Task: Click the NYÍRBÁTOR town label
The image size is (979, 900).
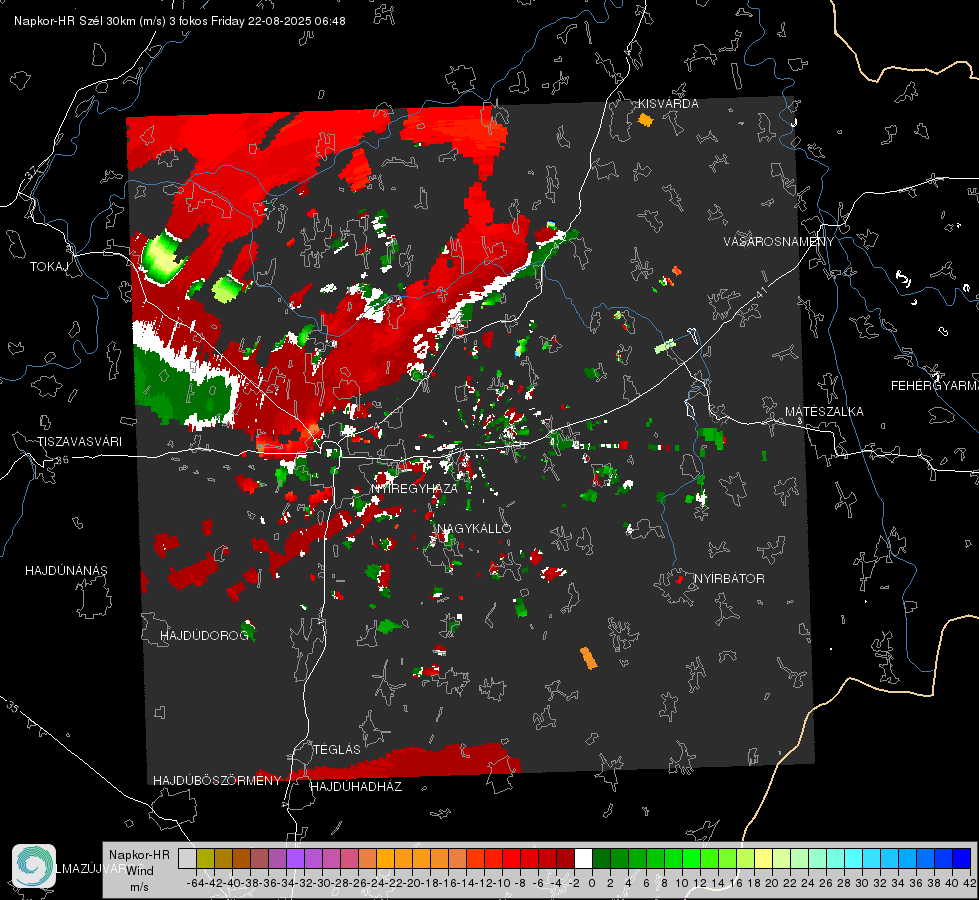Action: point(729,579)
